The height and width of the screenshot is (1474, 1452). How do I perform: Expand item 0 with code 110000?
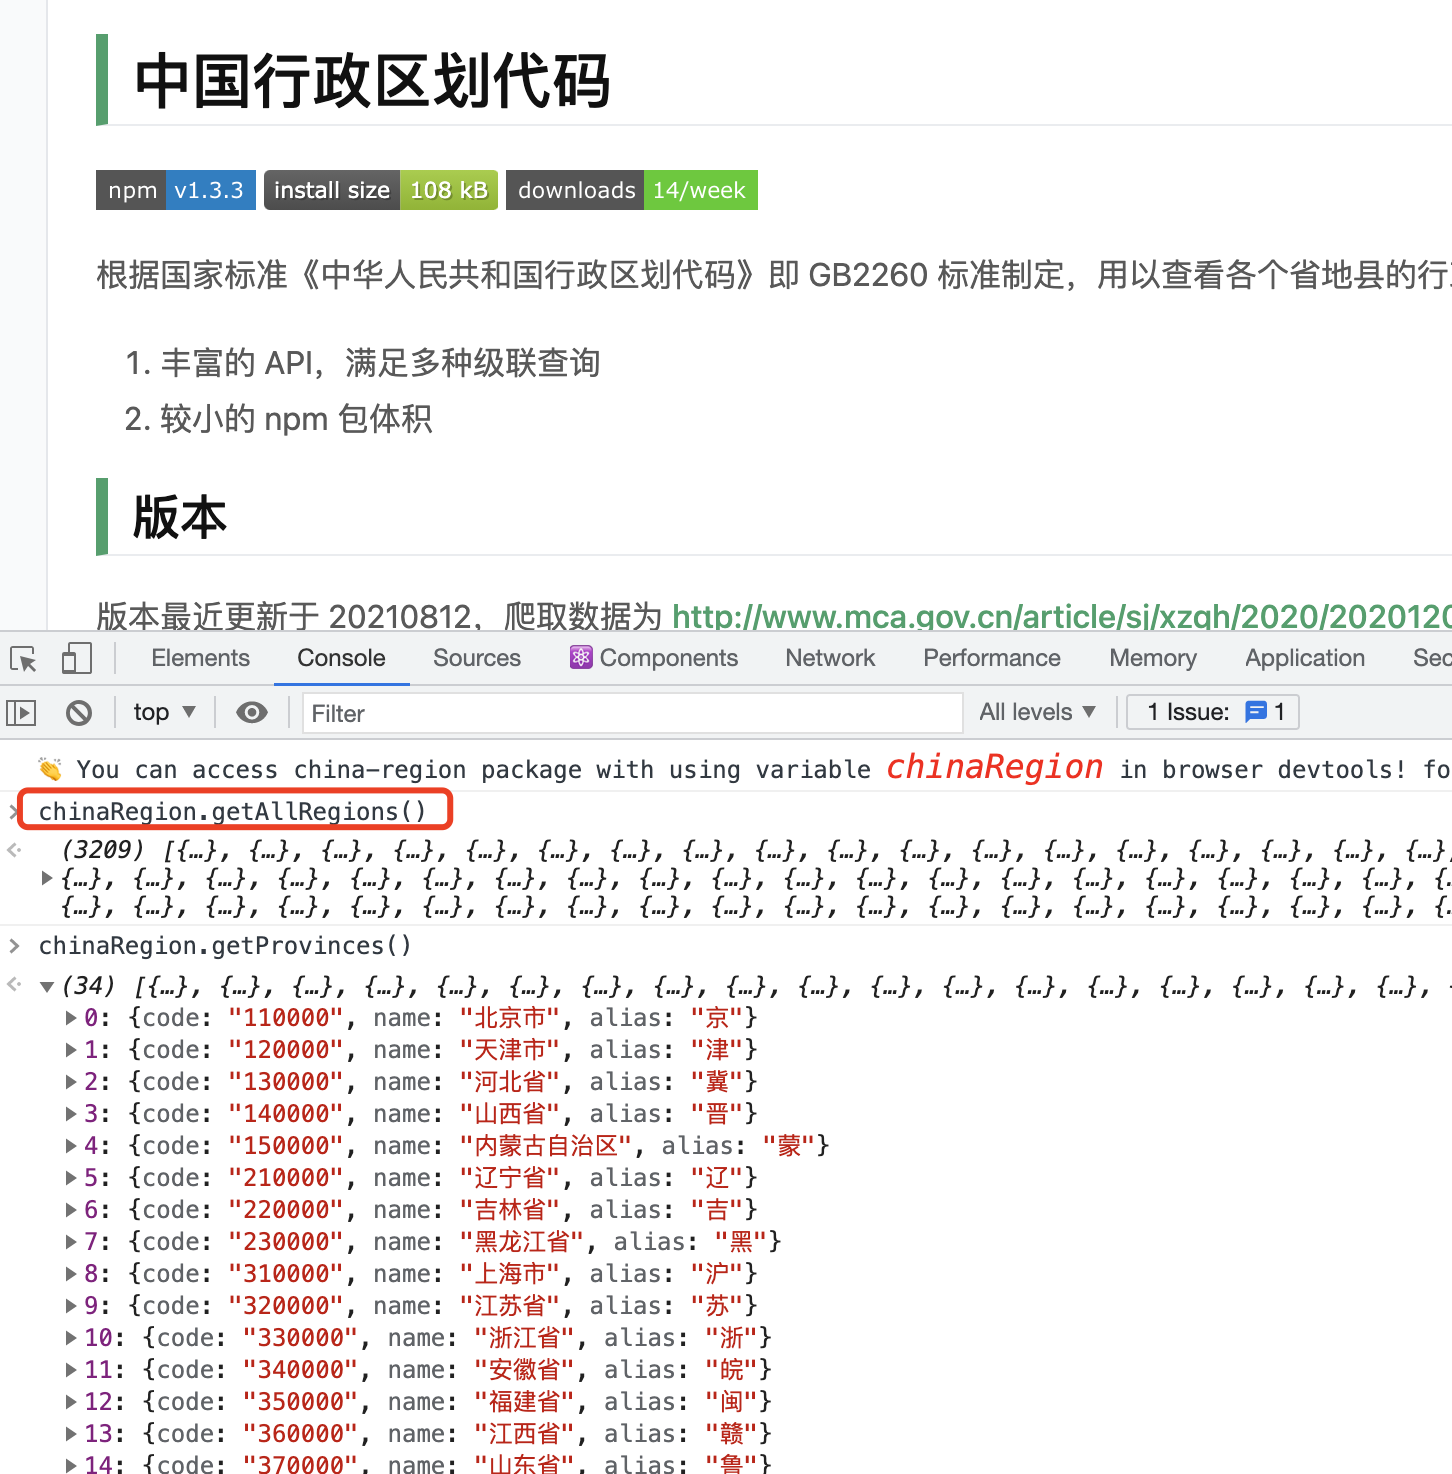click(71, 1018)
